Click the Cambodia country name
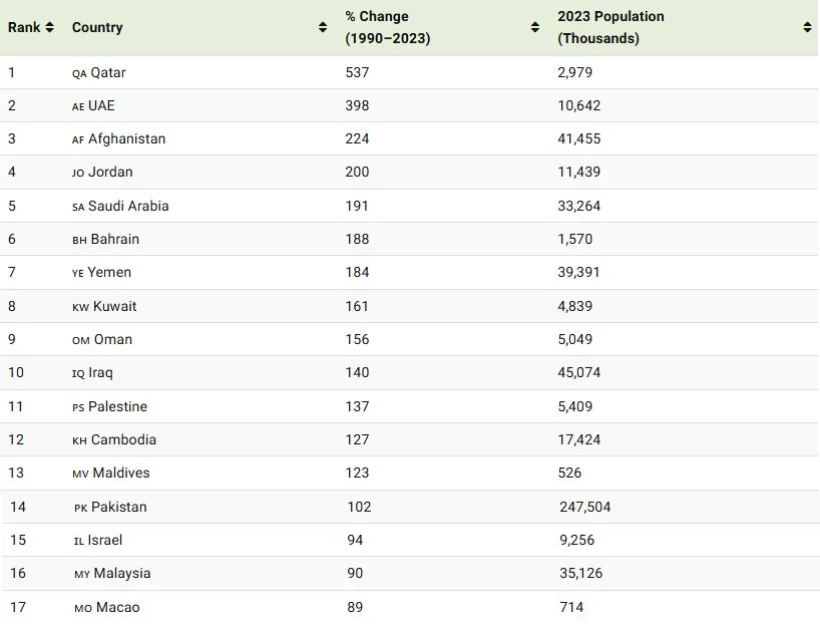The image size is (820, 627). tap(123, 439)
